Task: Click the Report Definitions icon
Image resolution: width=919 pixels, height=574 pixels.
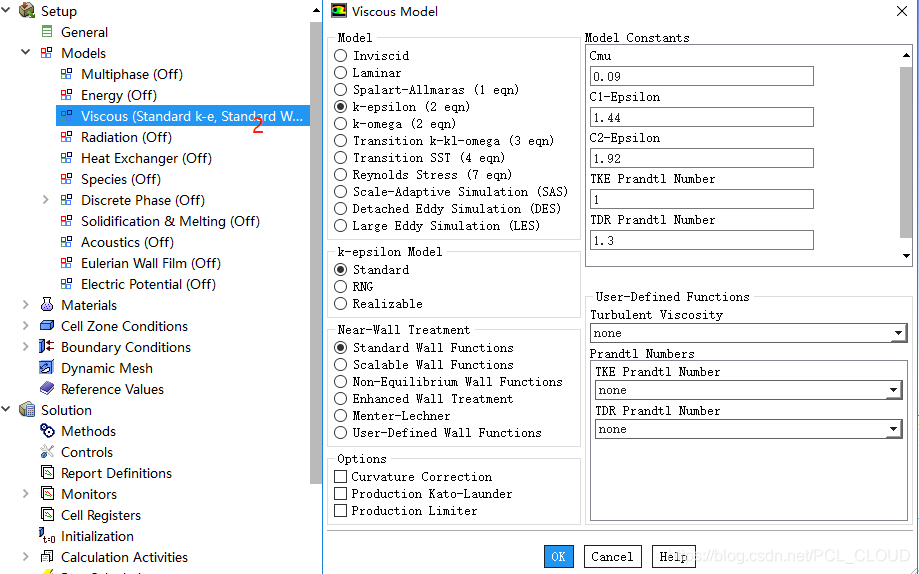Action: [47, 473]
